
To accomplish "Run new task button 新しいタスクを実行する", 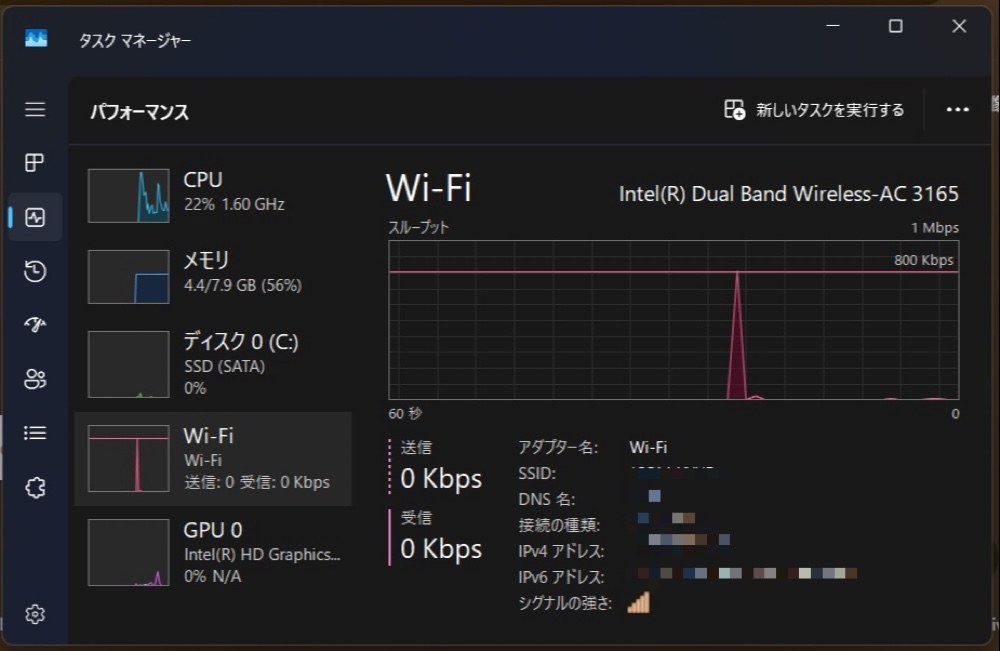I will pyautogui.click(x=814, y=110).
